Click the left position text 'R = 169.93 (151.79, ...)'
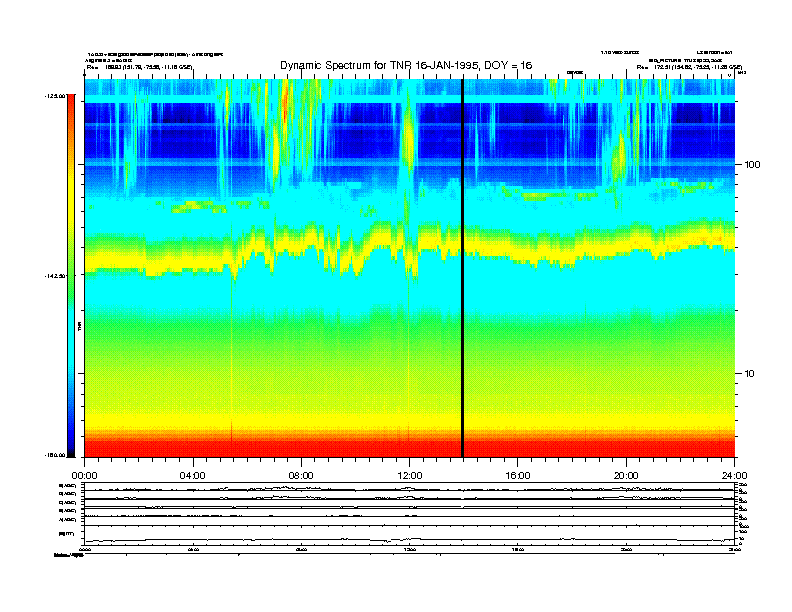Image resolution: width=792 pixels, height=612 pixels. (139, 67)
